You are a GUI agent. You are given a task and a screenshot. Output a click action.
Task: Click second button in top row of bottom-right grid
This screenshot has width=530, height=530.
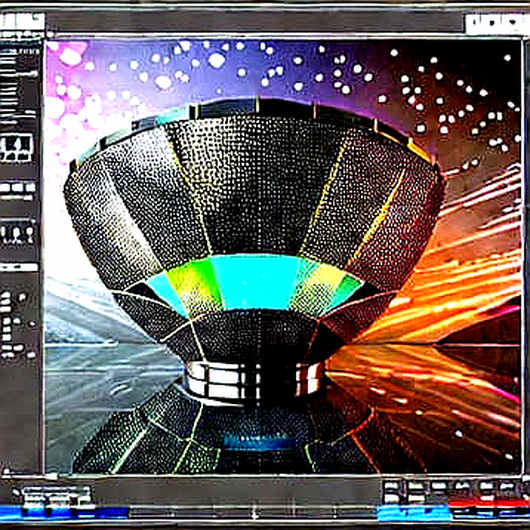pyautogui.click(x=415, y=486)
